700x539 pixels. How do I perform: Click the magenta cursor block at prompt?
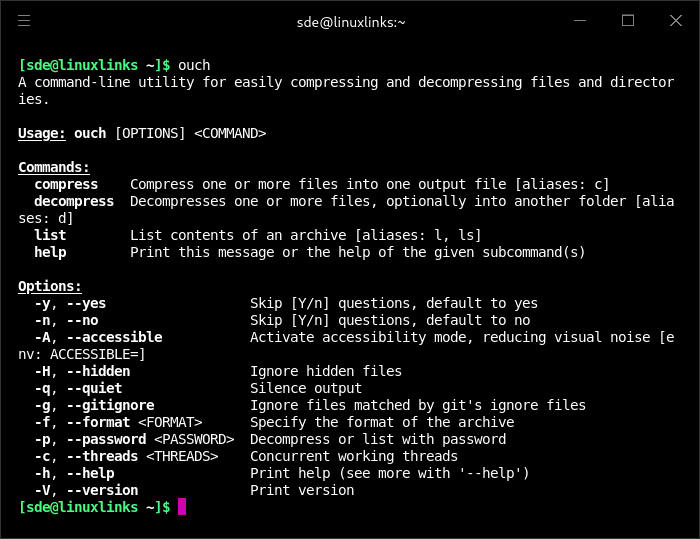point(182,507)
